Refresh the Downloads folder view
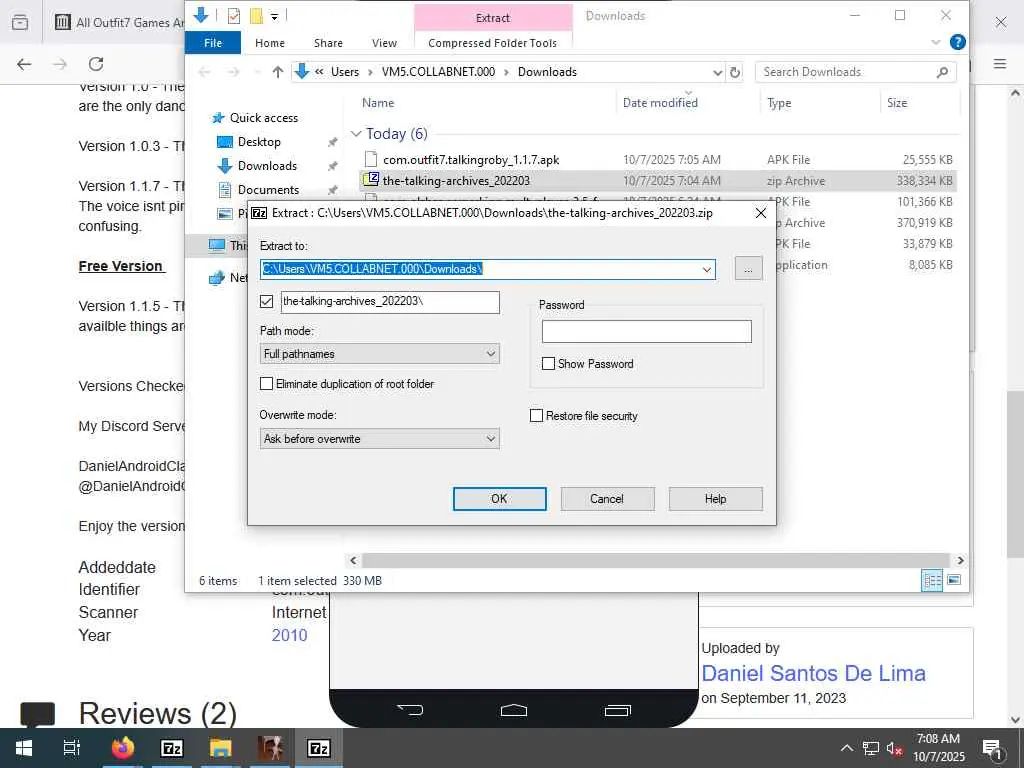The image size is (1024, 768). (735, 72)
